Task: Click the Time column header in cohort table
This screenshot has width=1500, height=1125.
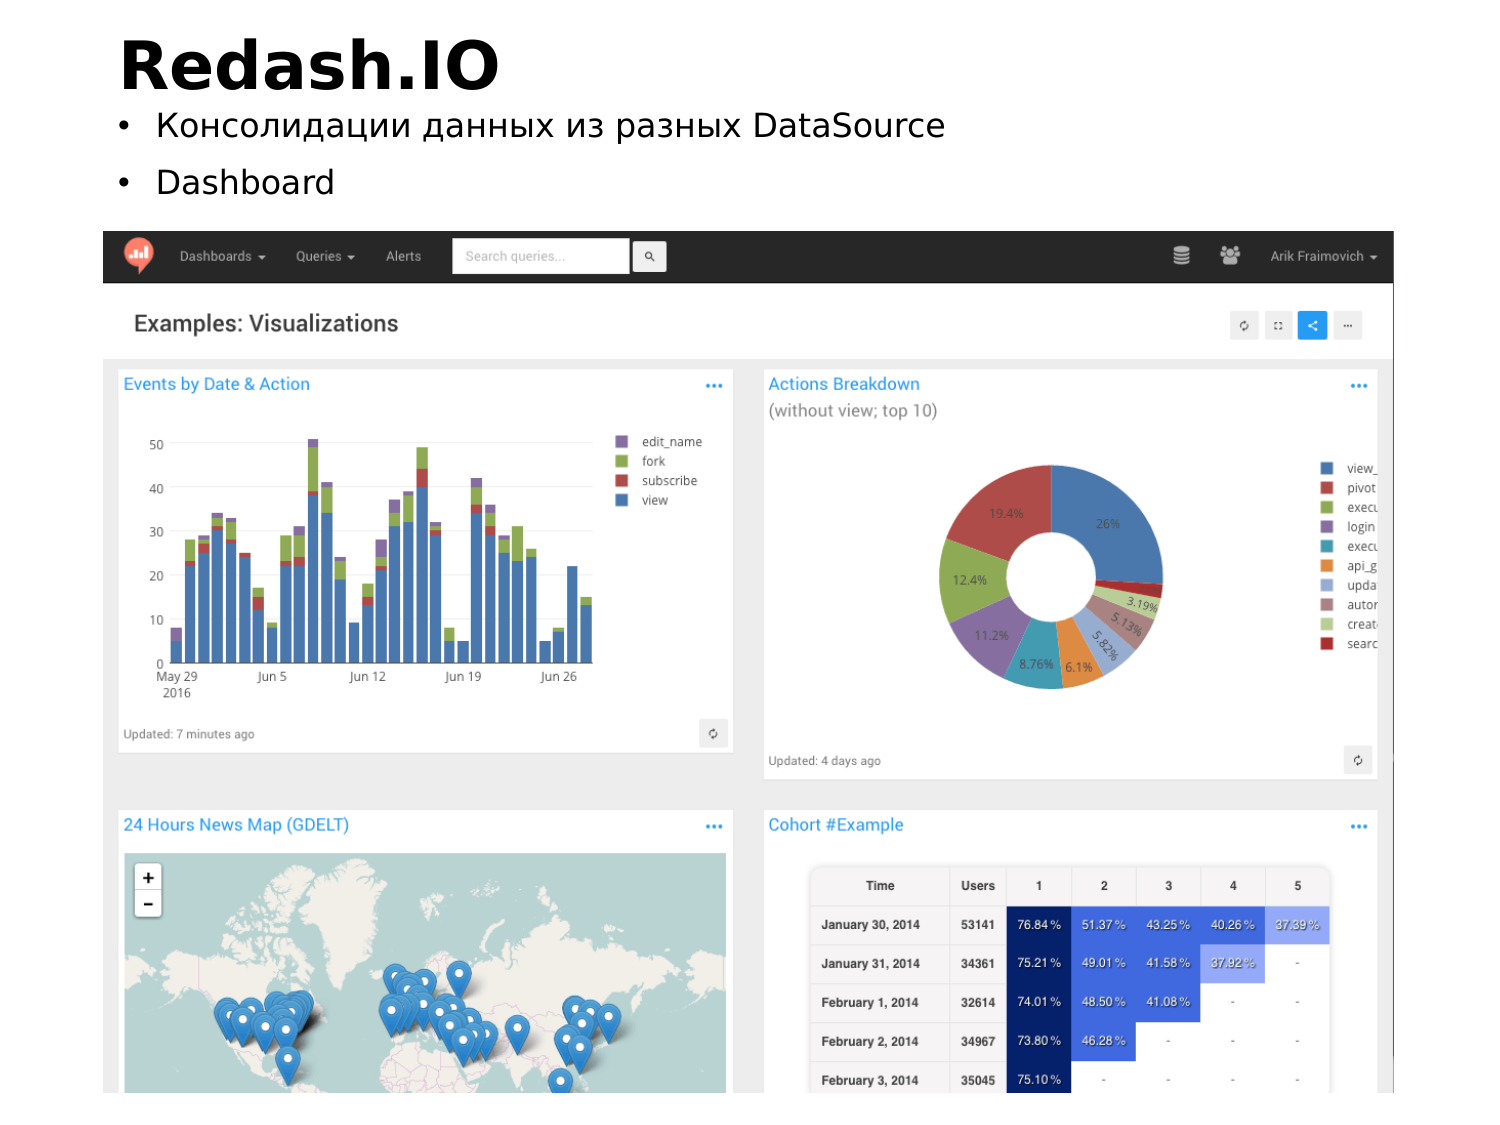Action: click(x=880, y=886)
